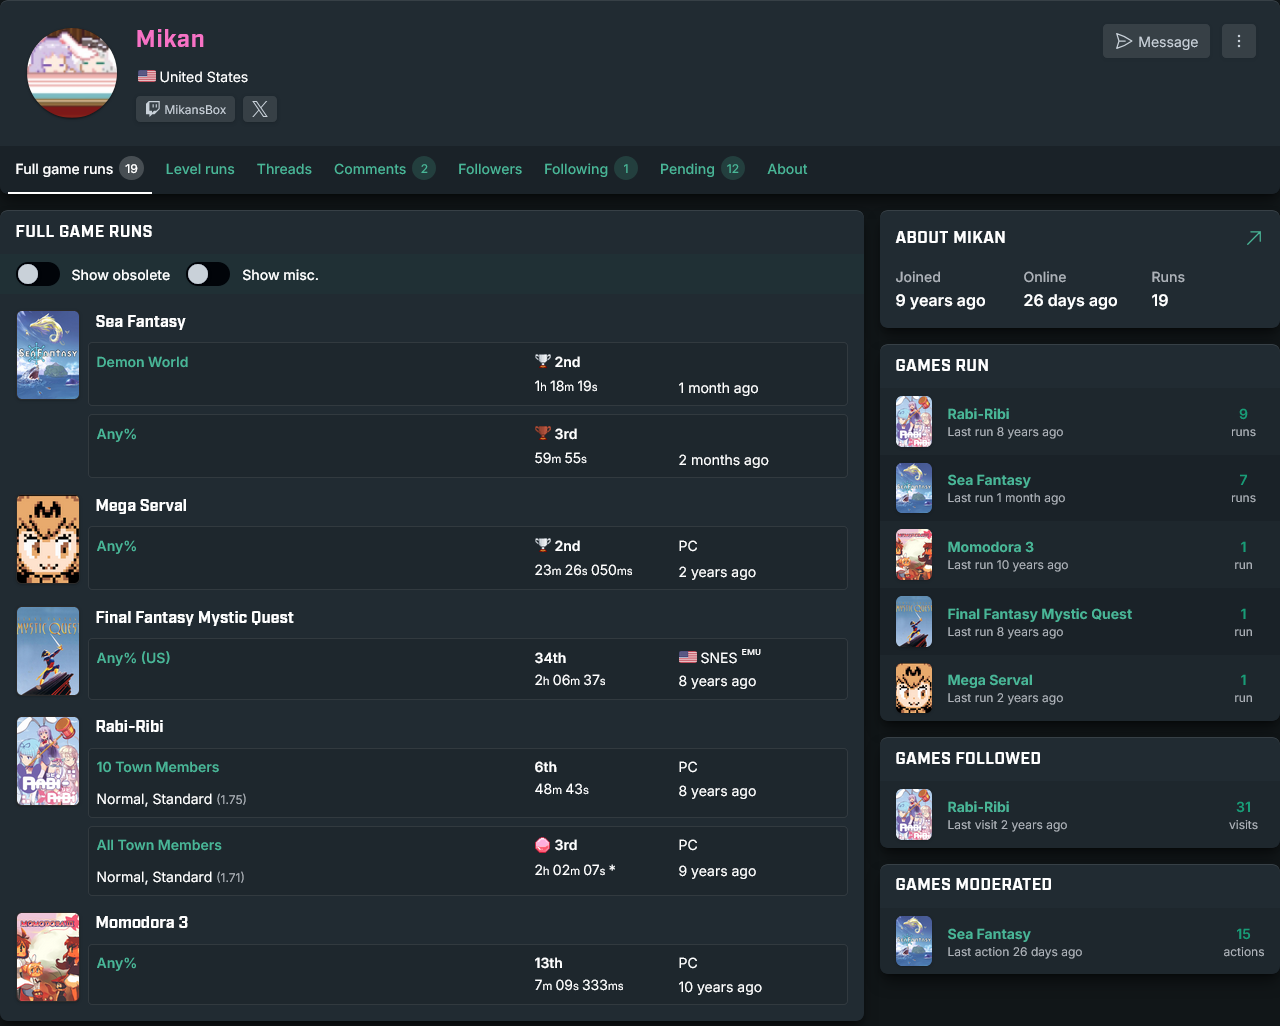Viewport: 1280px width, 1026px height.
Task: Open the three-dot more options menu
Action: [x=1239, y=41]
